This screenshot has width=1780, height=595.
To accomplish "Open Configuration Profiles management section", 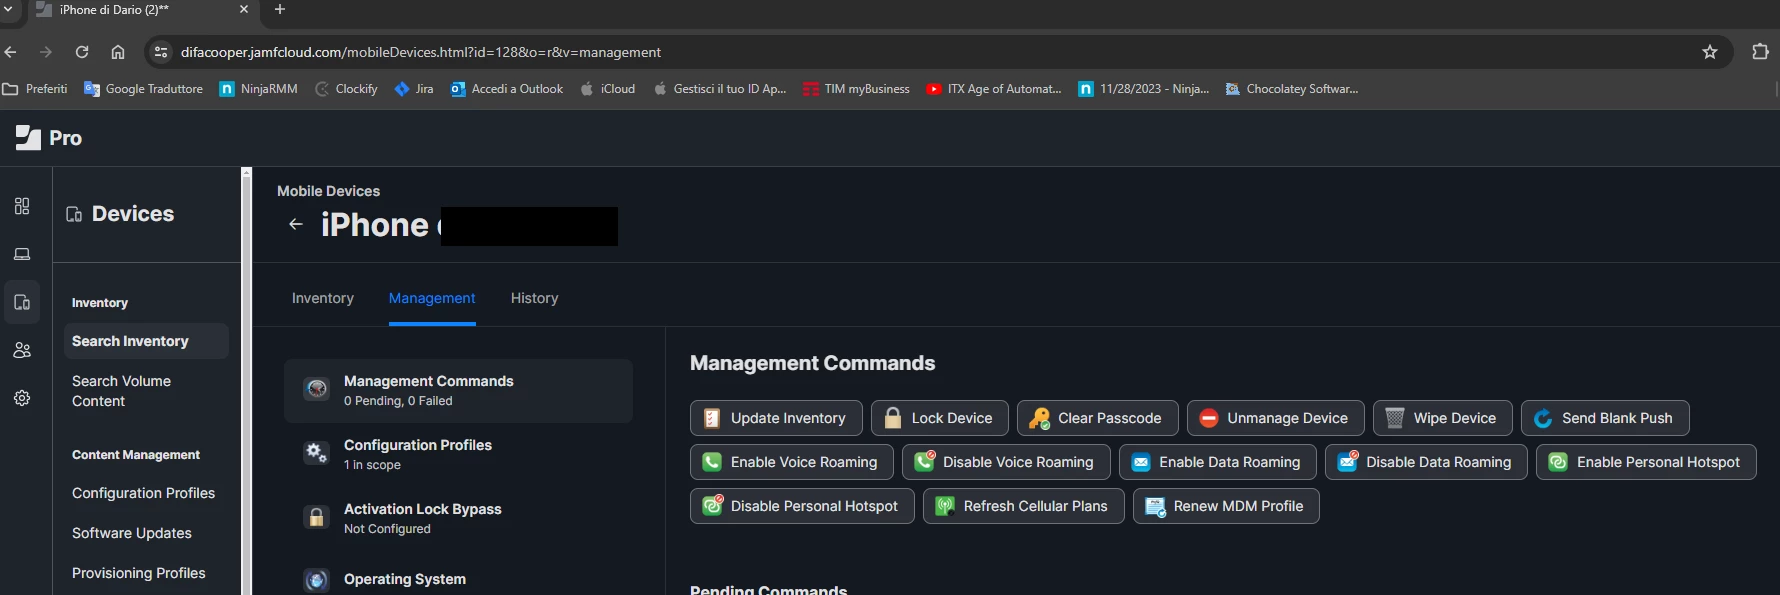I will pyautogui.click(x=458, y=454).
